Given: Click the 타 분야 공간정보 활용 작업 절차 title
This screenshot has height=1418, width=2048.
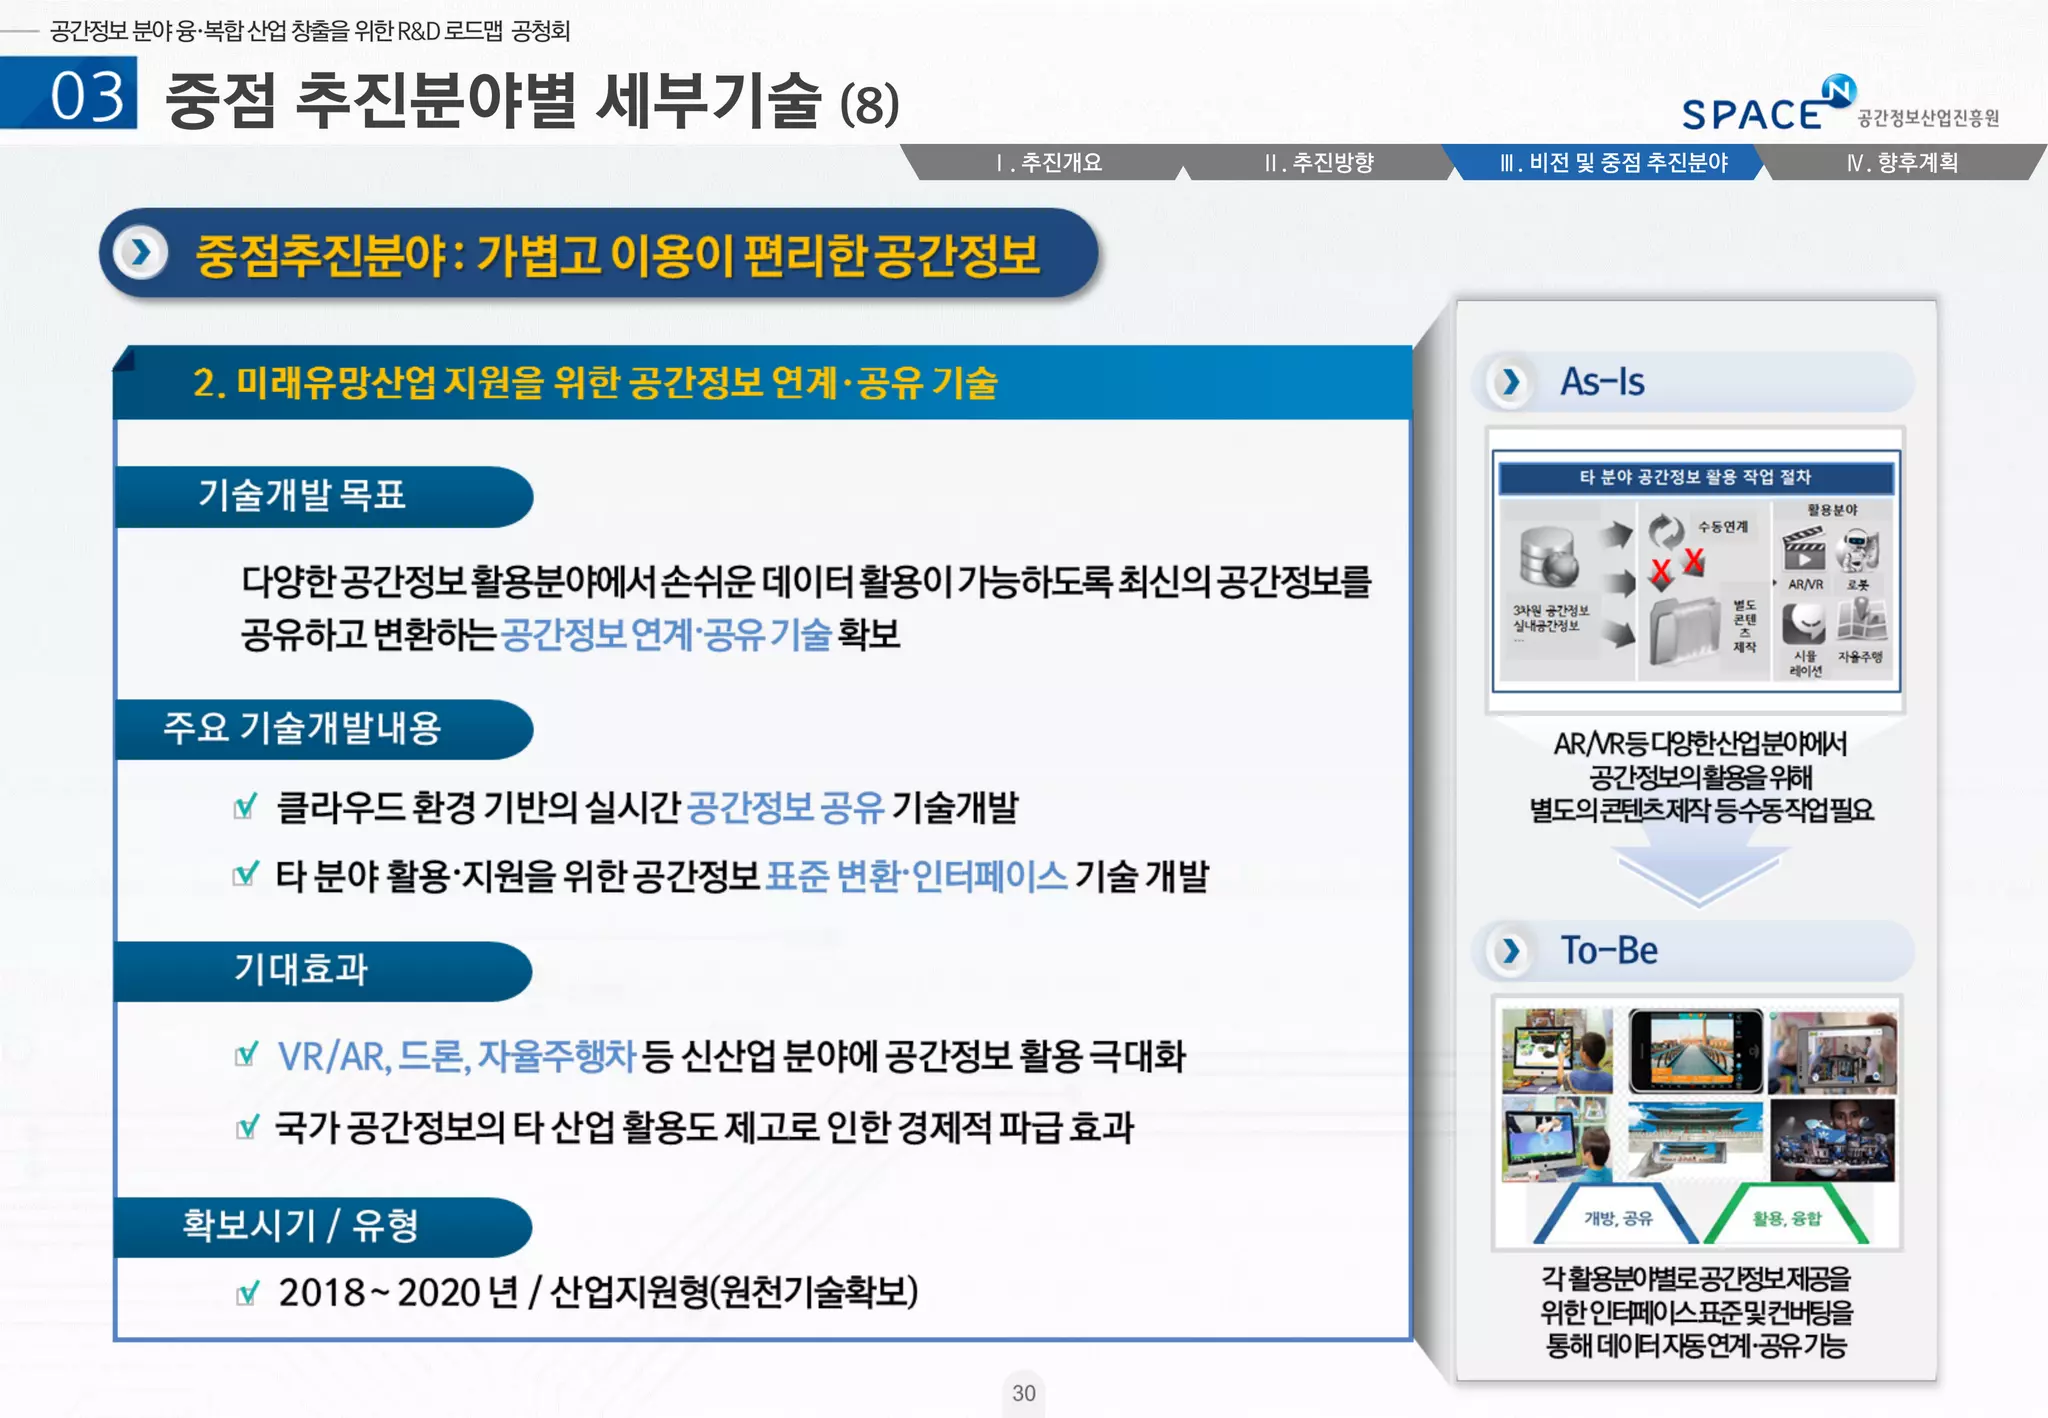Looking at the screenshot, I should click(1695, 477).
